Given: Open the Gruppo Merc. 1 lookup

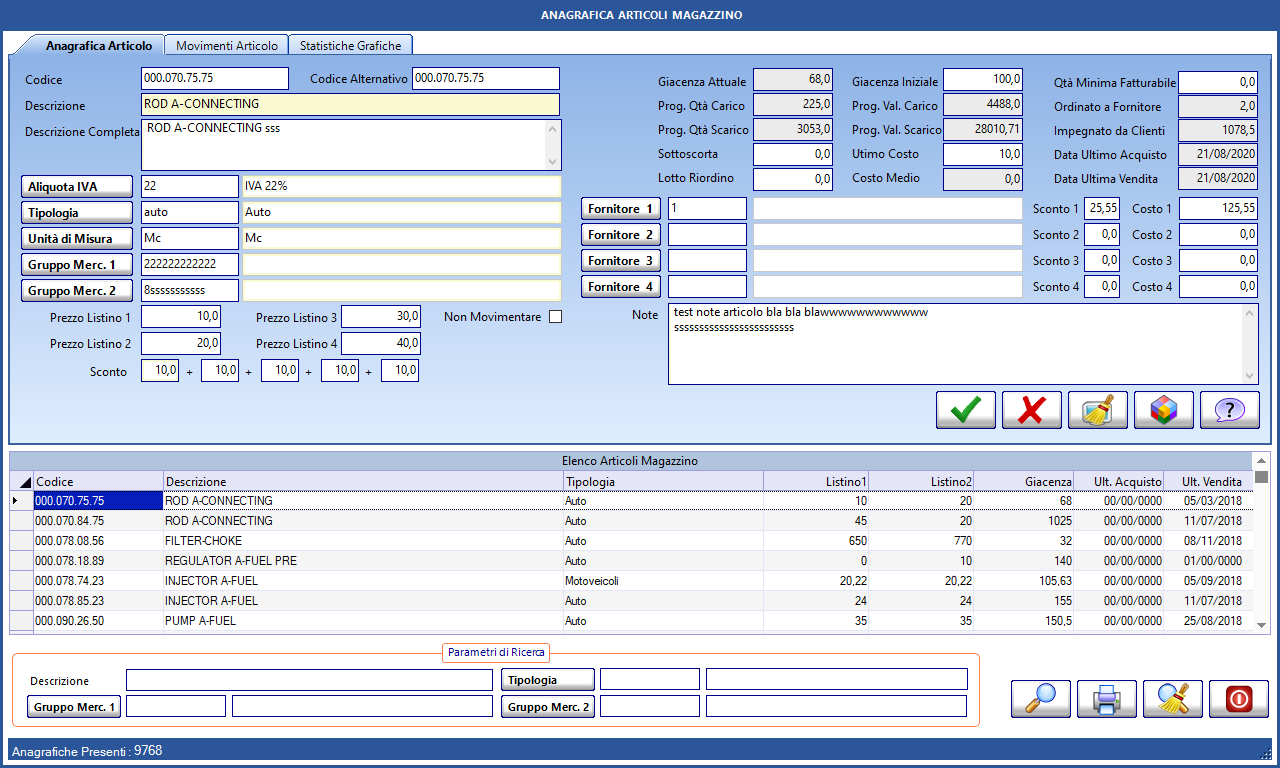Looking at the screenshot, I should click(x=76, y=264).
